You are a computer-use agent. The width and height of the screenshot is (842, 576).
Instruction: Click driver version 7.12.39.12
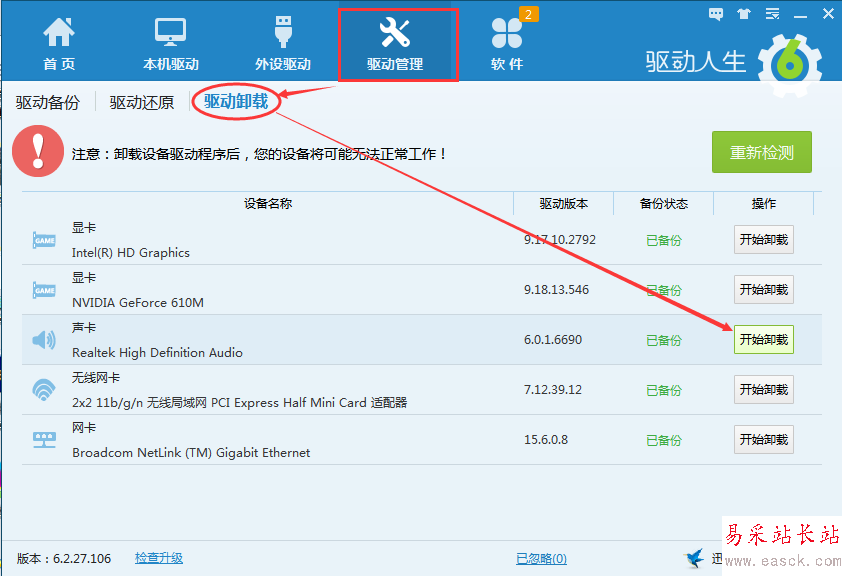[x=553, y=389]
